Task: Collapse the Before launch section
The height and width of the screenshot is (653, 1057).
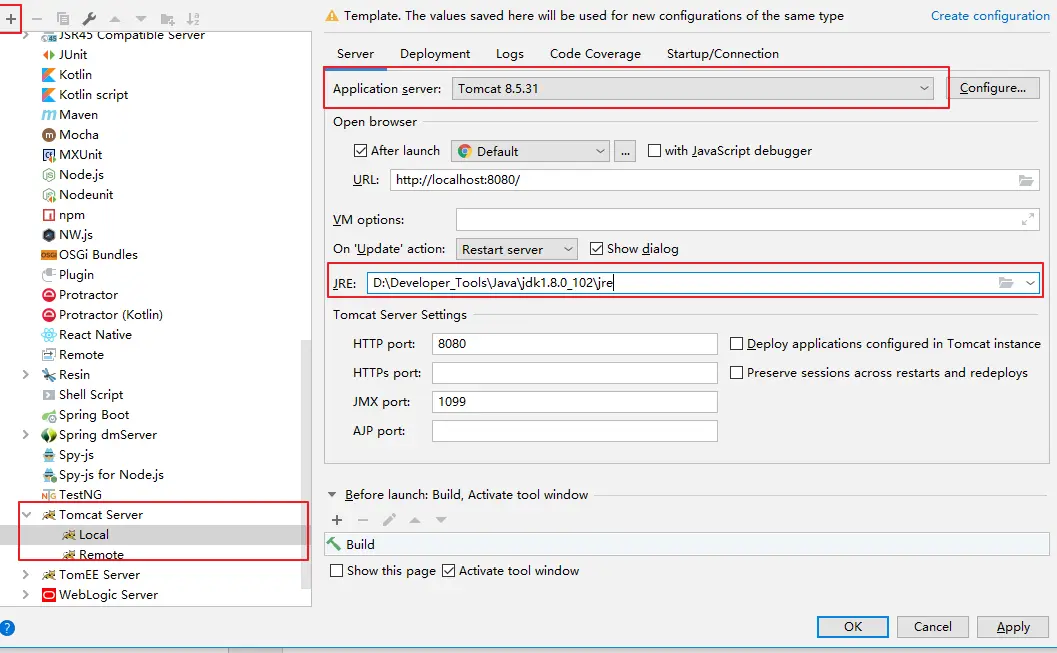Action: point(332,495)
